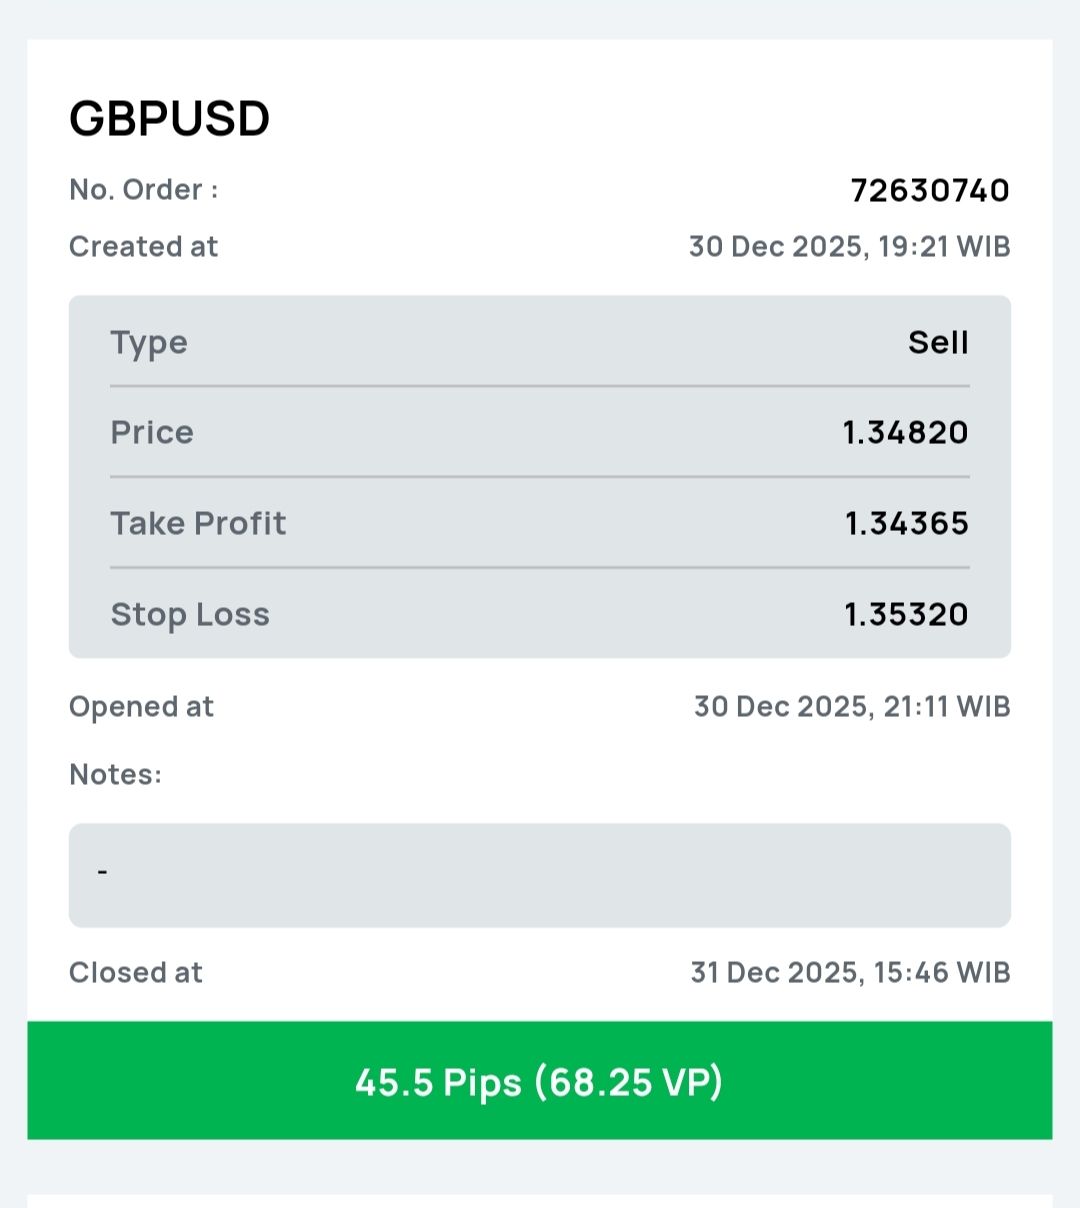Select the entry price 1.34820
1080x1208 pixels.
click(x=905, y=432)
